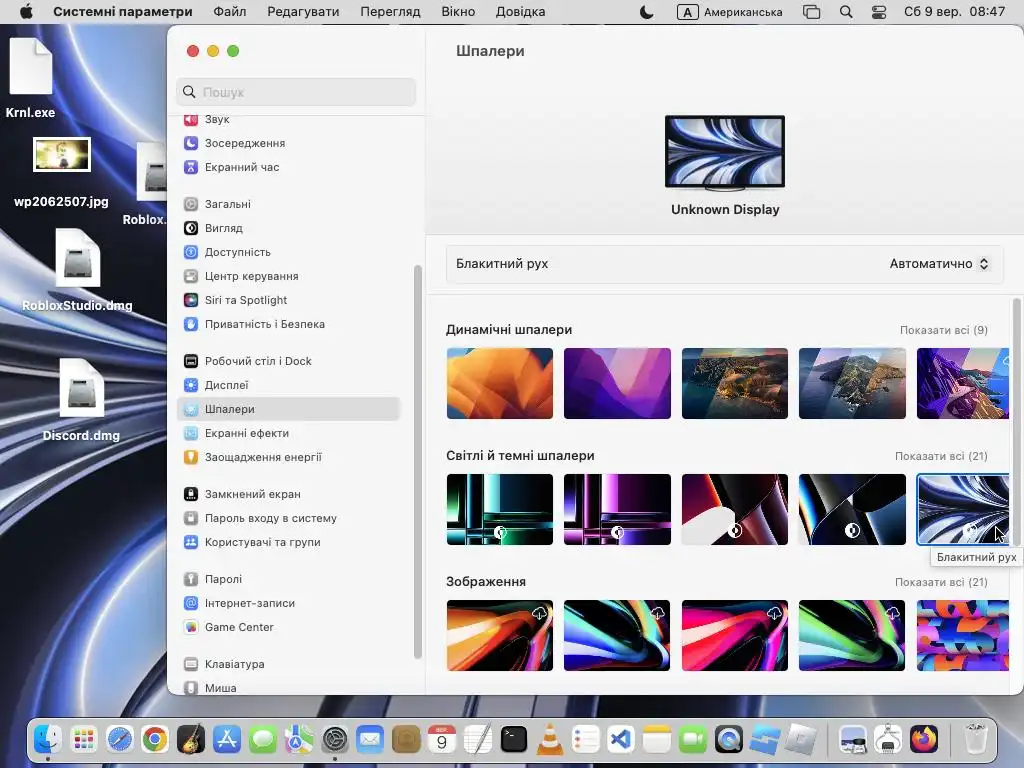Show all 21 Зображення wallpapers
The width and height of the screenshot is (1024, 768).
coord(941,582)
